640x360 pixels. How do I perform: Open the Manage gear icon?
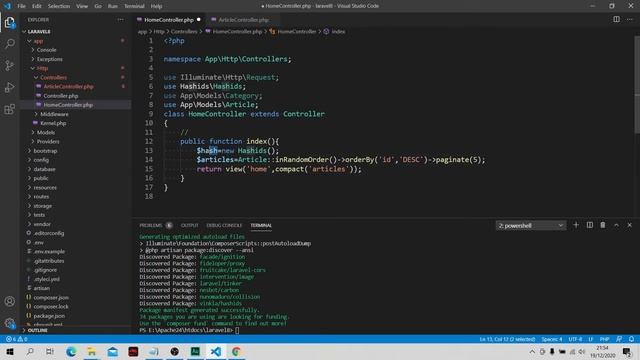[9, 323]
